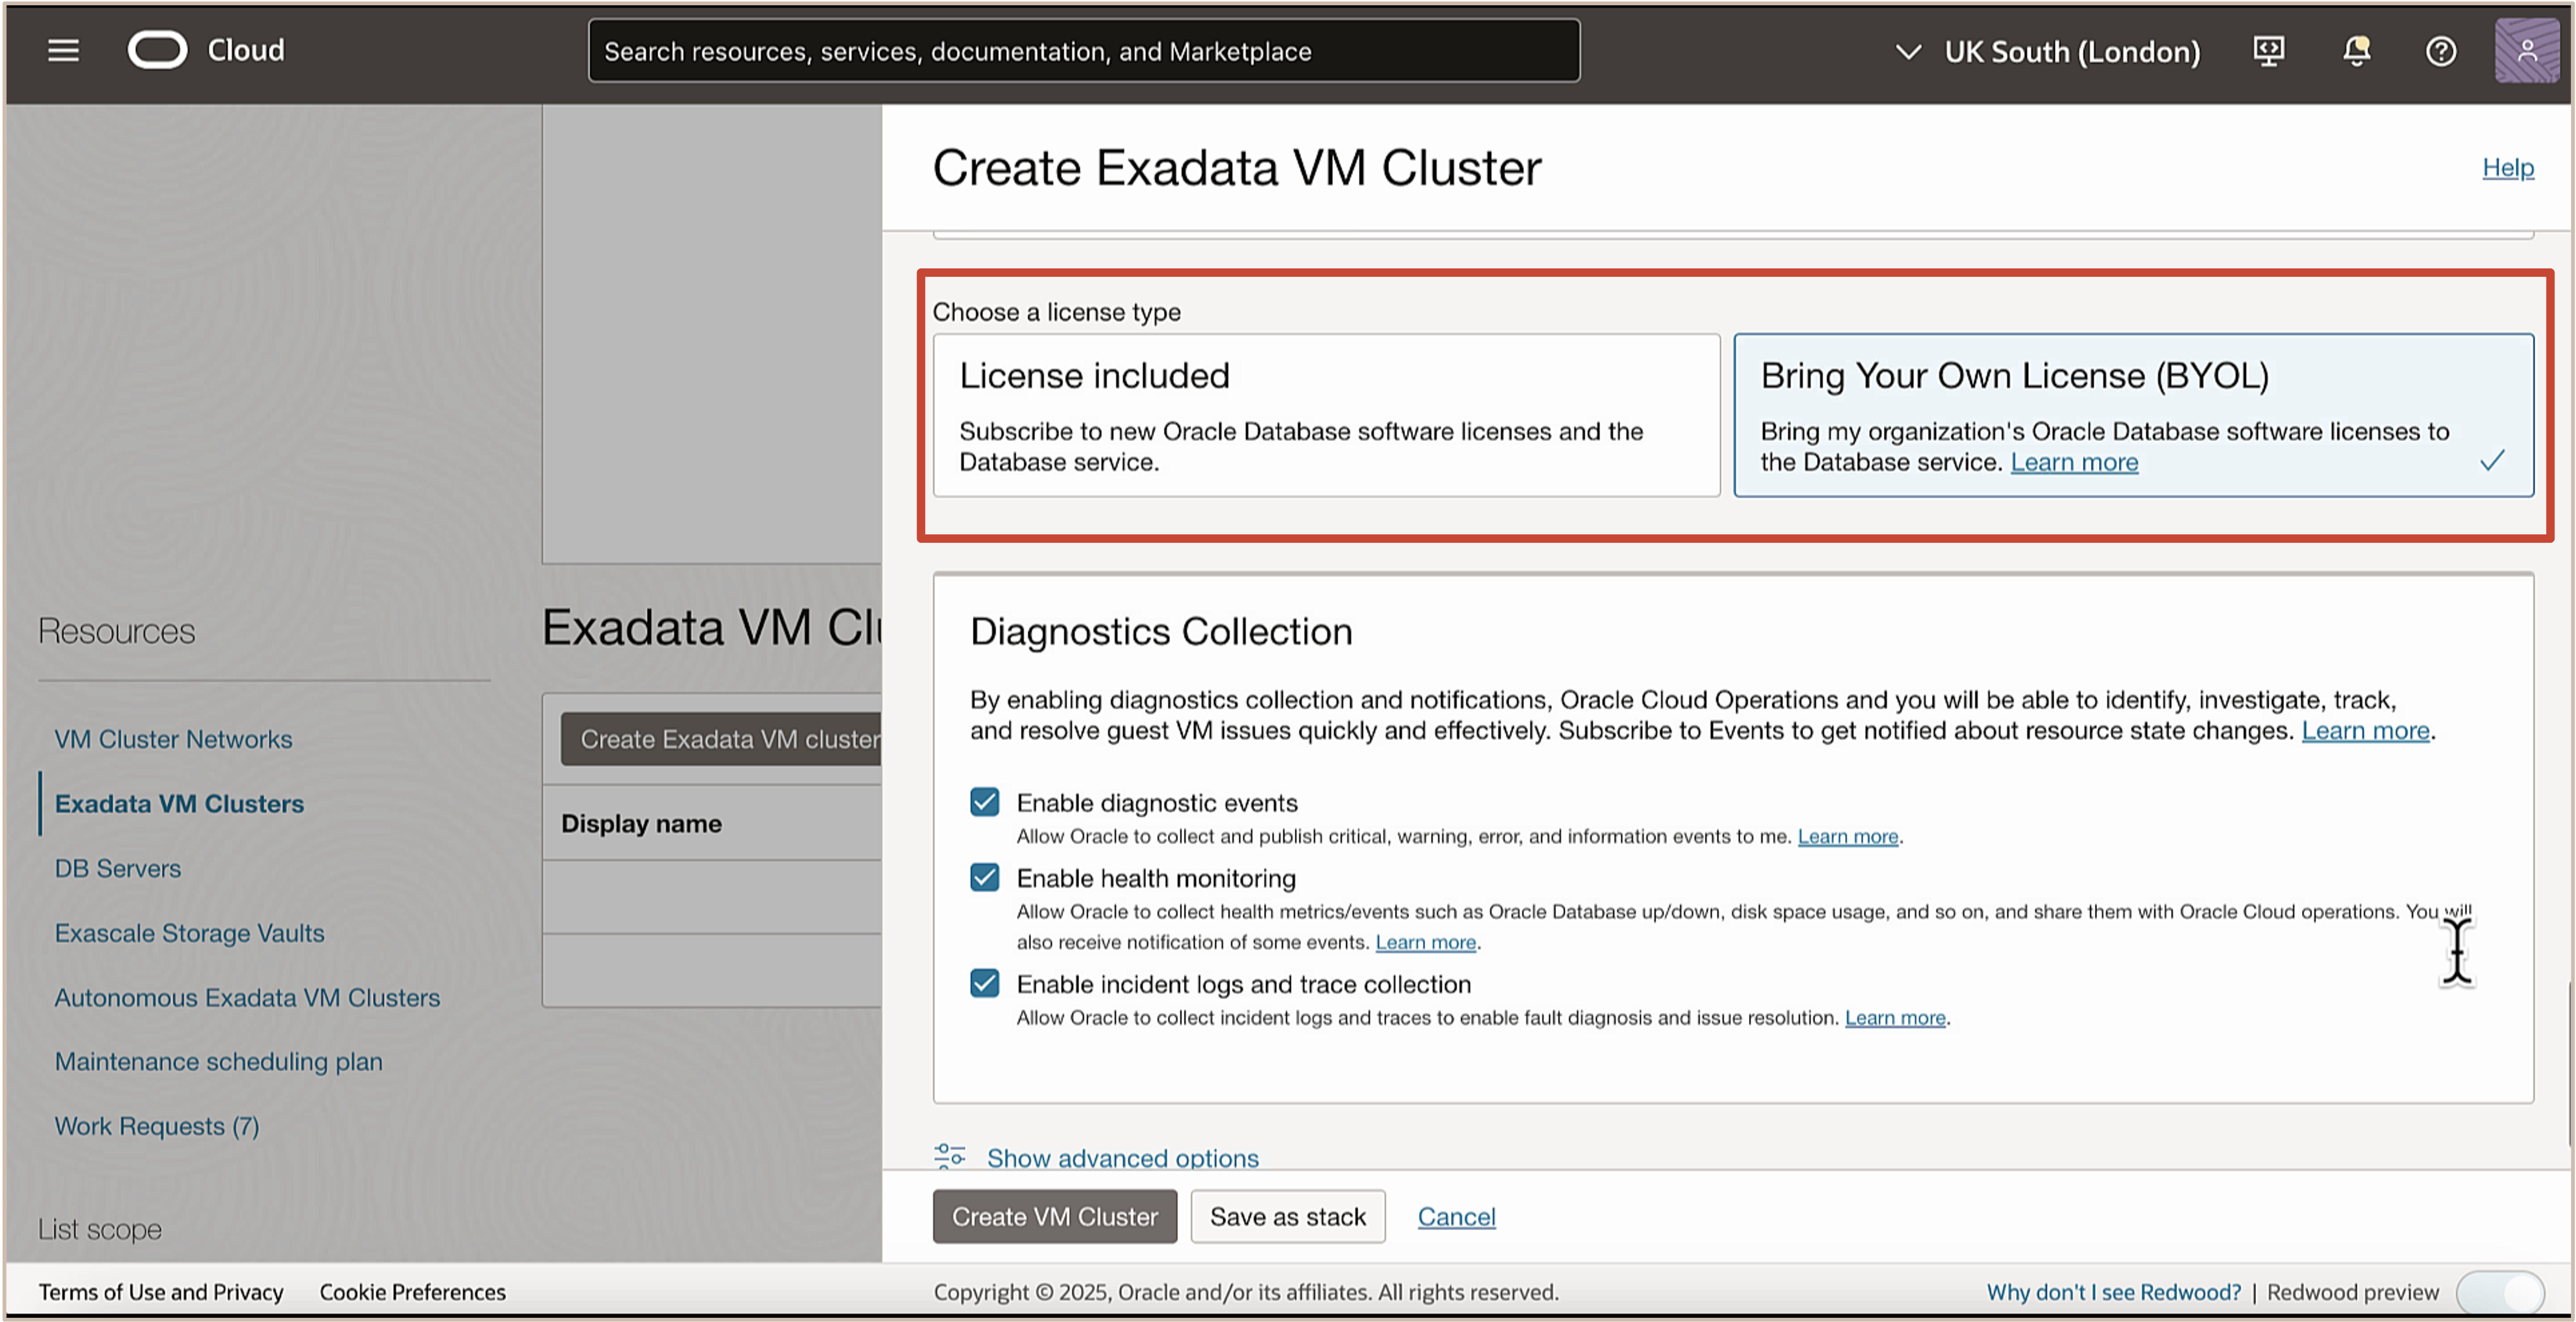Uncheck Enable incident logs and trace collection
The height and width of the screenshot is (1322, 2576).
coord(984,983)
